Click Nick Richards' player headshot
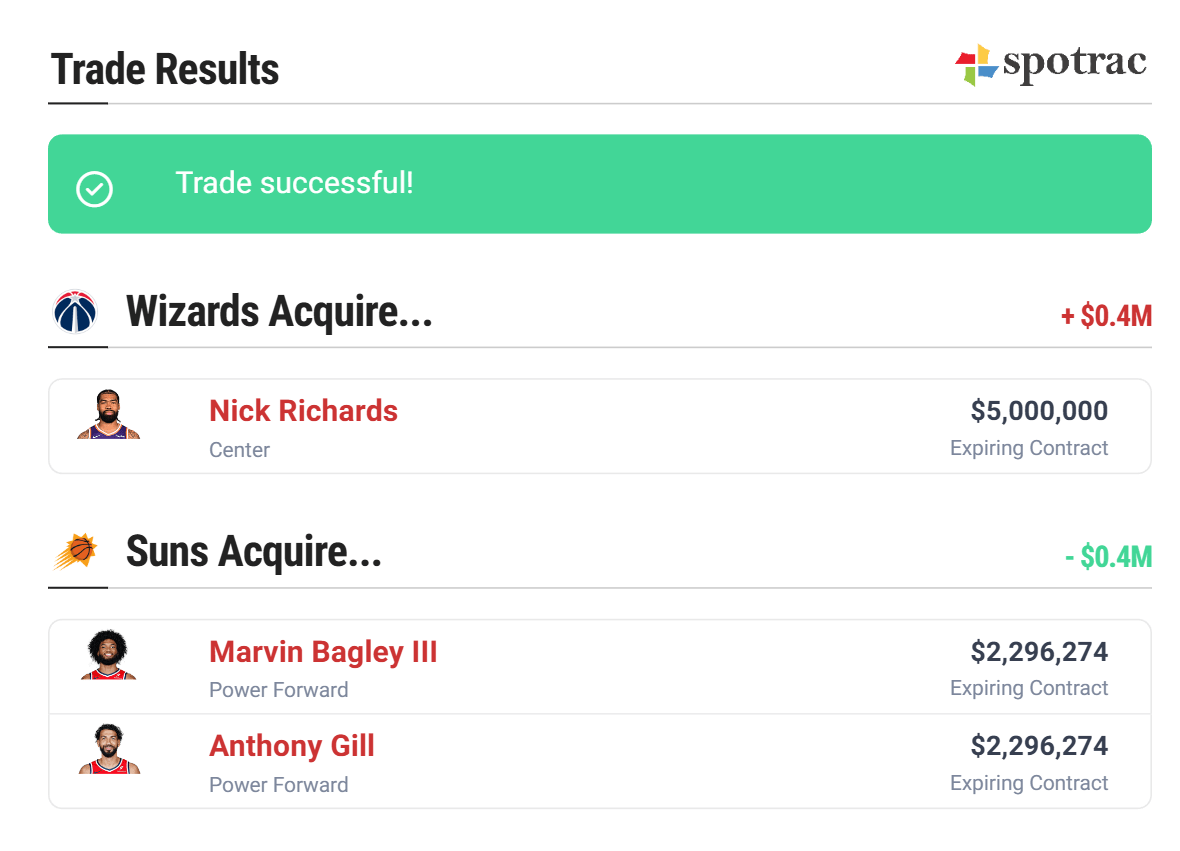 coord(108,416)
